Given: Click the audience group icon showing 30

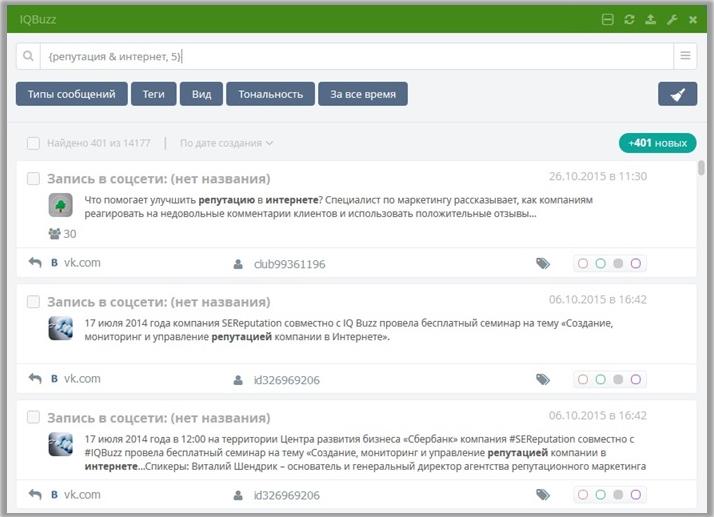Looking at the screenshot, I should (54, 234).
